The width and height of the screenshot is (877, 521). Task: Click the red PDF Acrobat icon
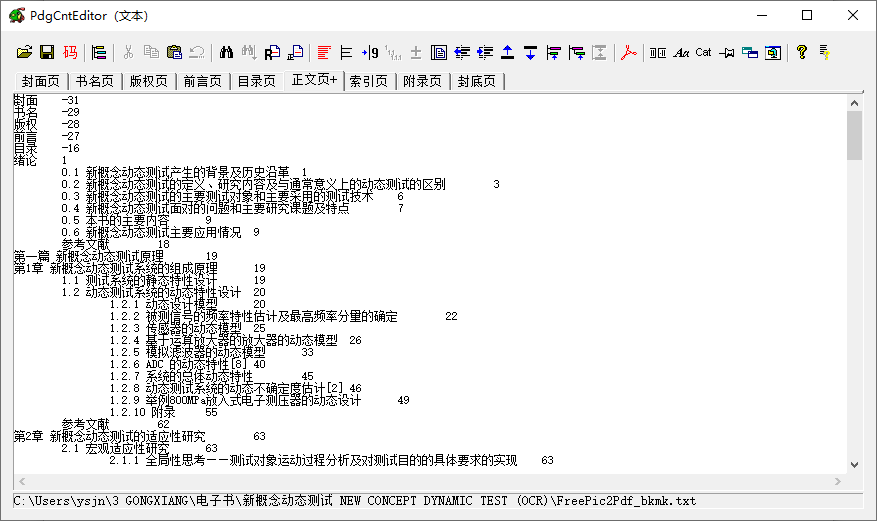[629, 53]
